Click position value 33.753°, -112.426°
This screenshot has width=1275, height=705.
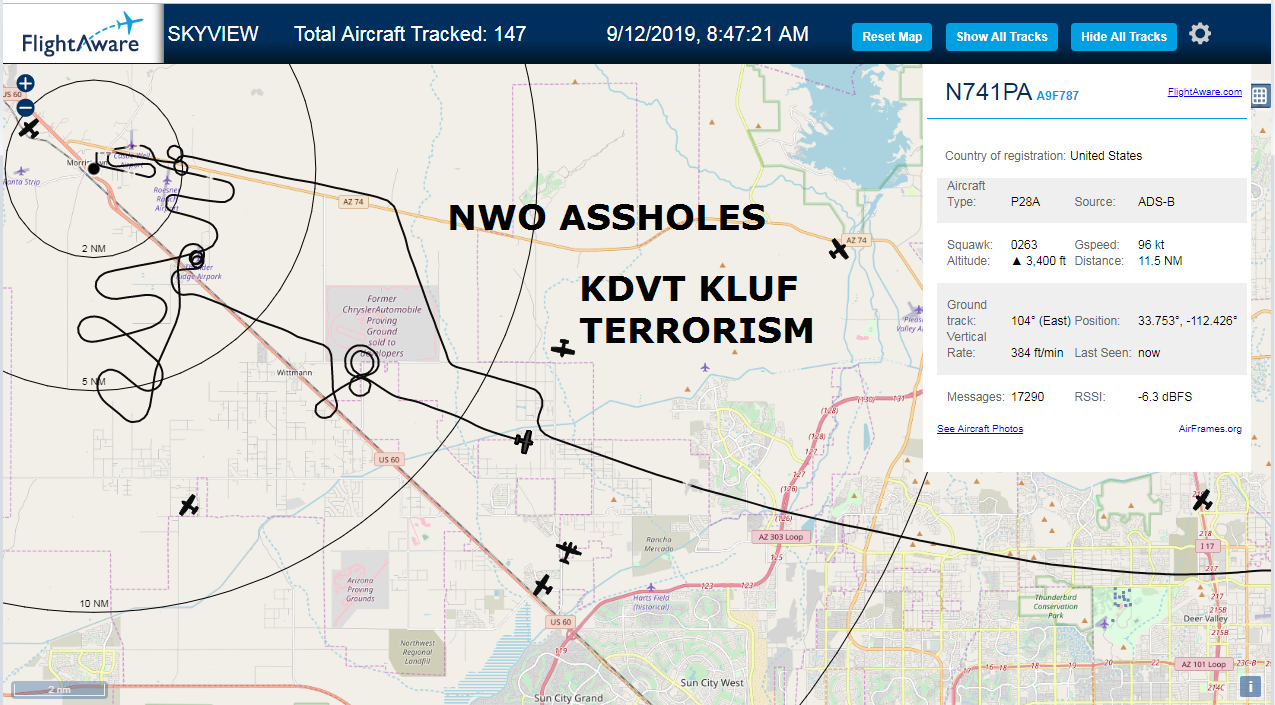point(1187,321)
